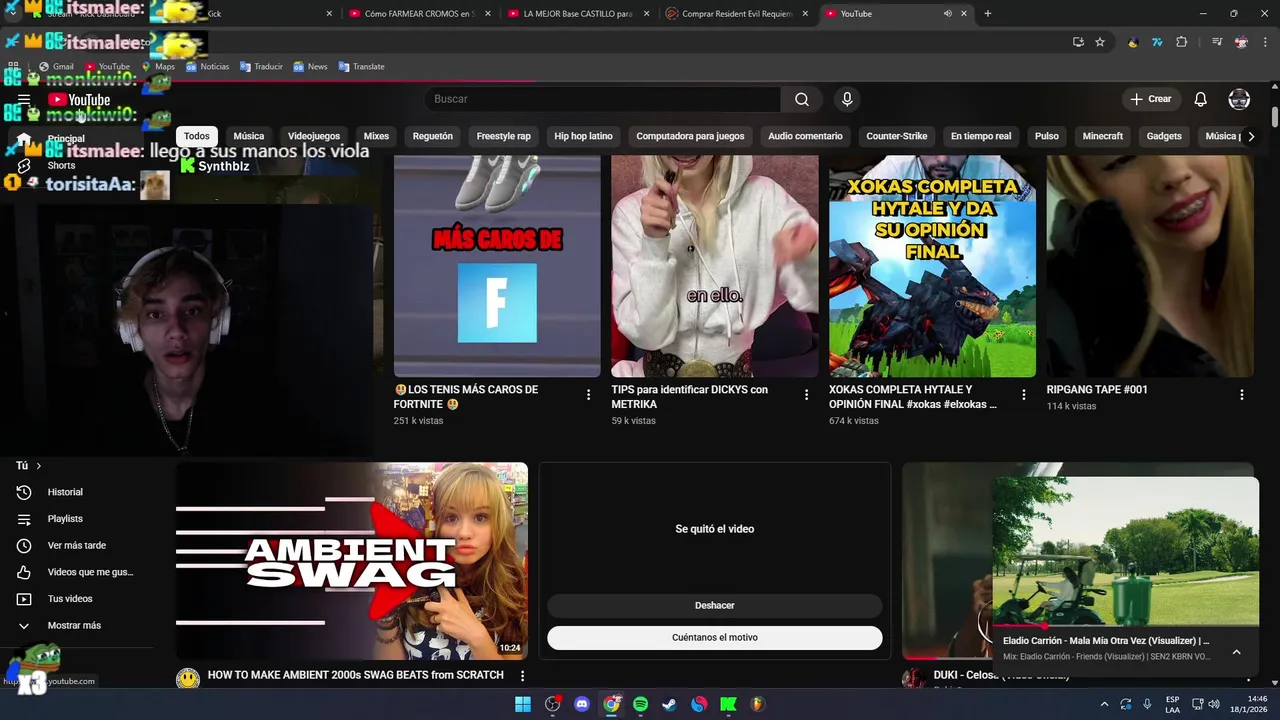Open Chrome media control icon
Screen dimensions: 1280x720
coord(1217,42)
